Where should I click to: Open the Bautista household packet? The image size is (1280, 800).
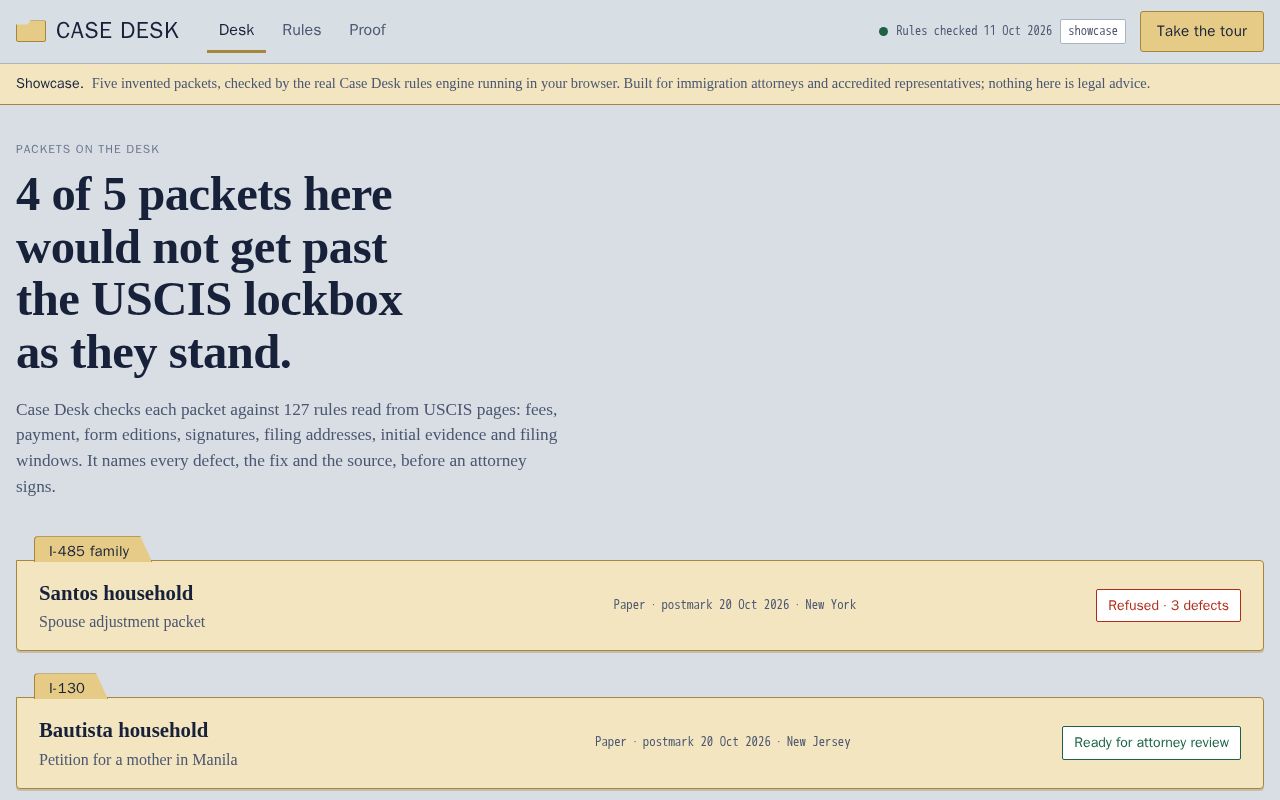pos(640,742)
